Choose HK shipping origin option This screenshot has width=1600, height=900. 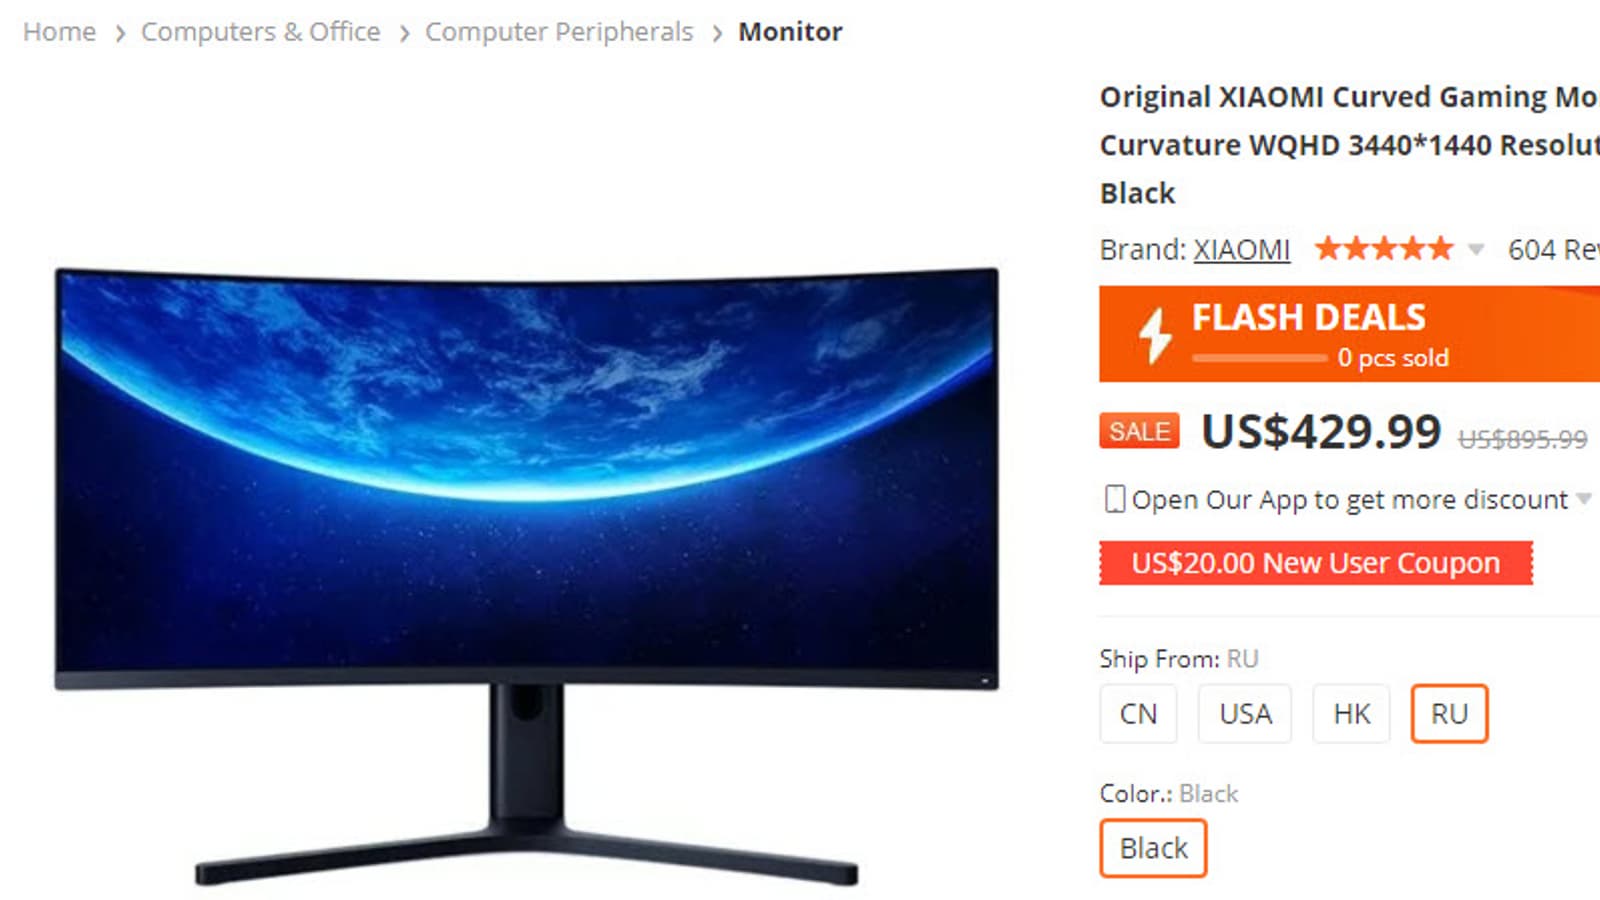(x=1351, y=714)
